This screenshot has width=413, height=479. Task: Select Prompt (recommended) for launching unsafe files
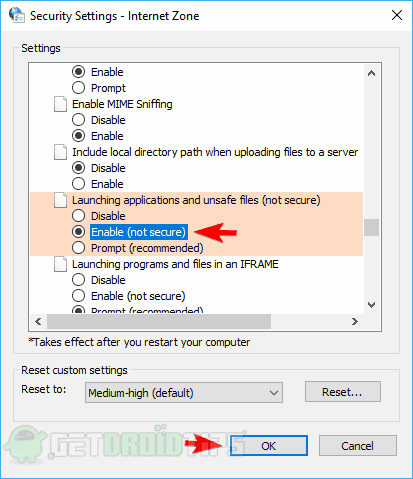78,248
